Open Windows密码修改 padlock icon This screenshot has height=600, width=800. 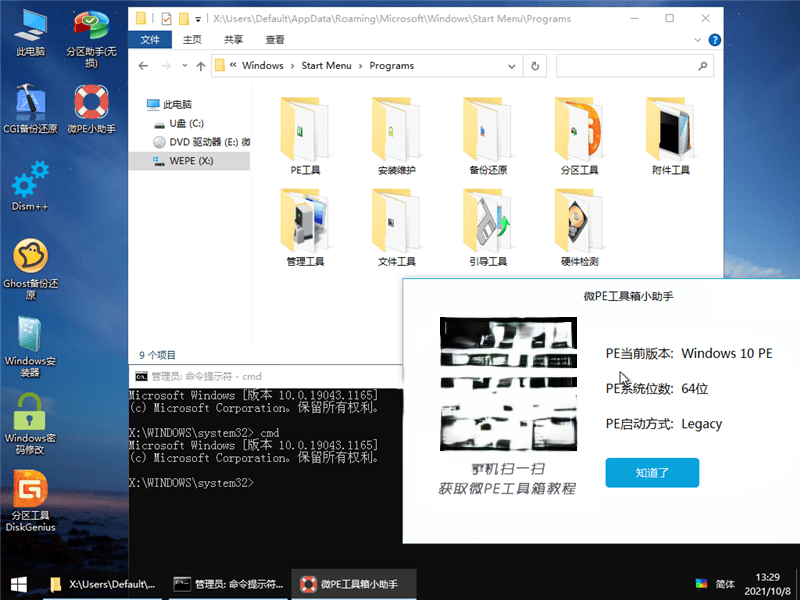30,424
